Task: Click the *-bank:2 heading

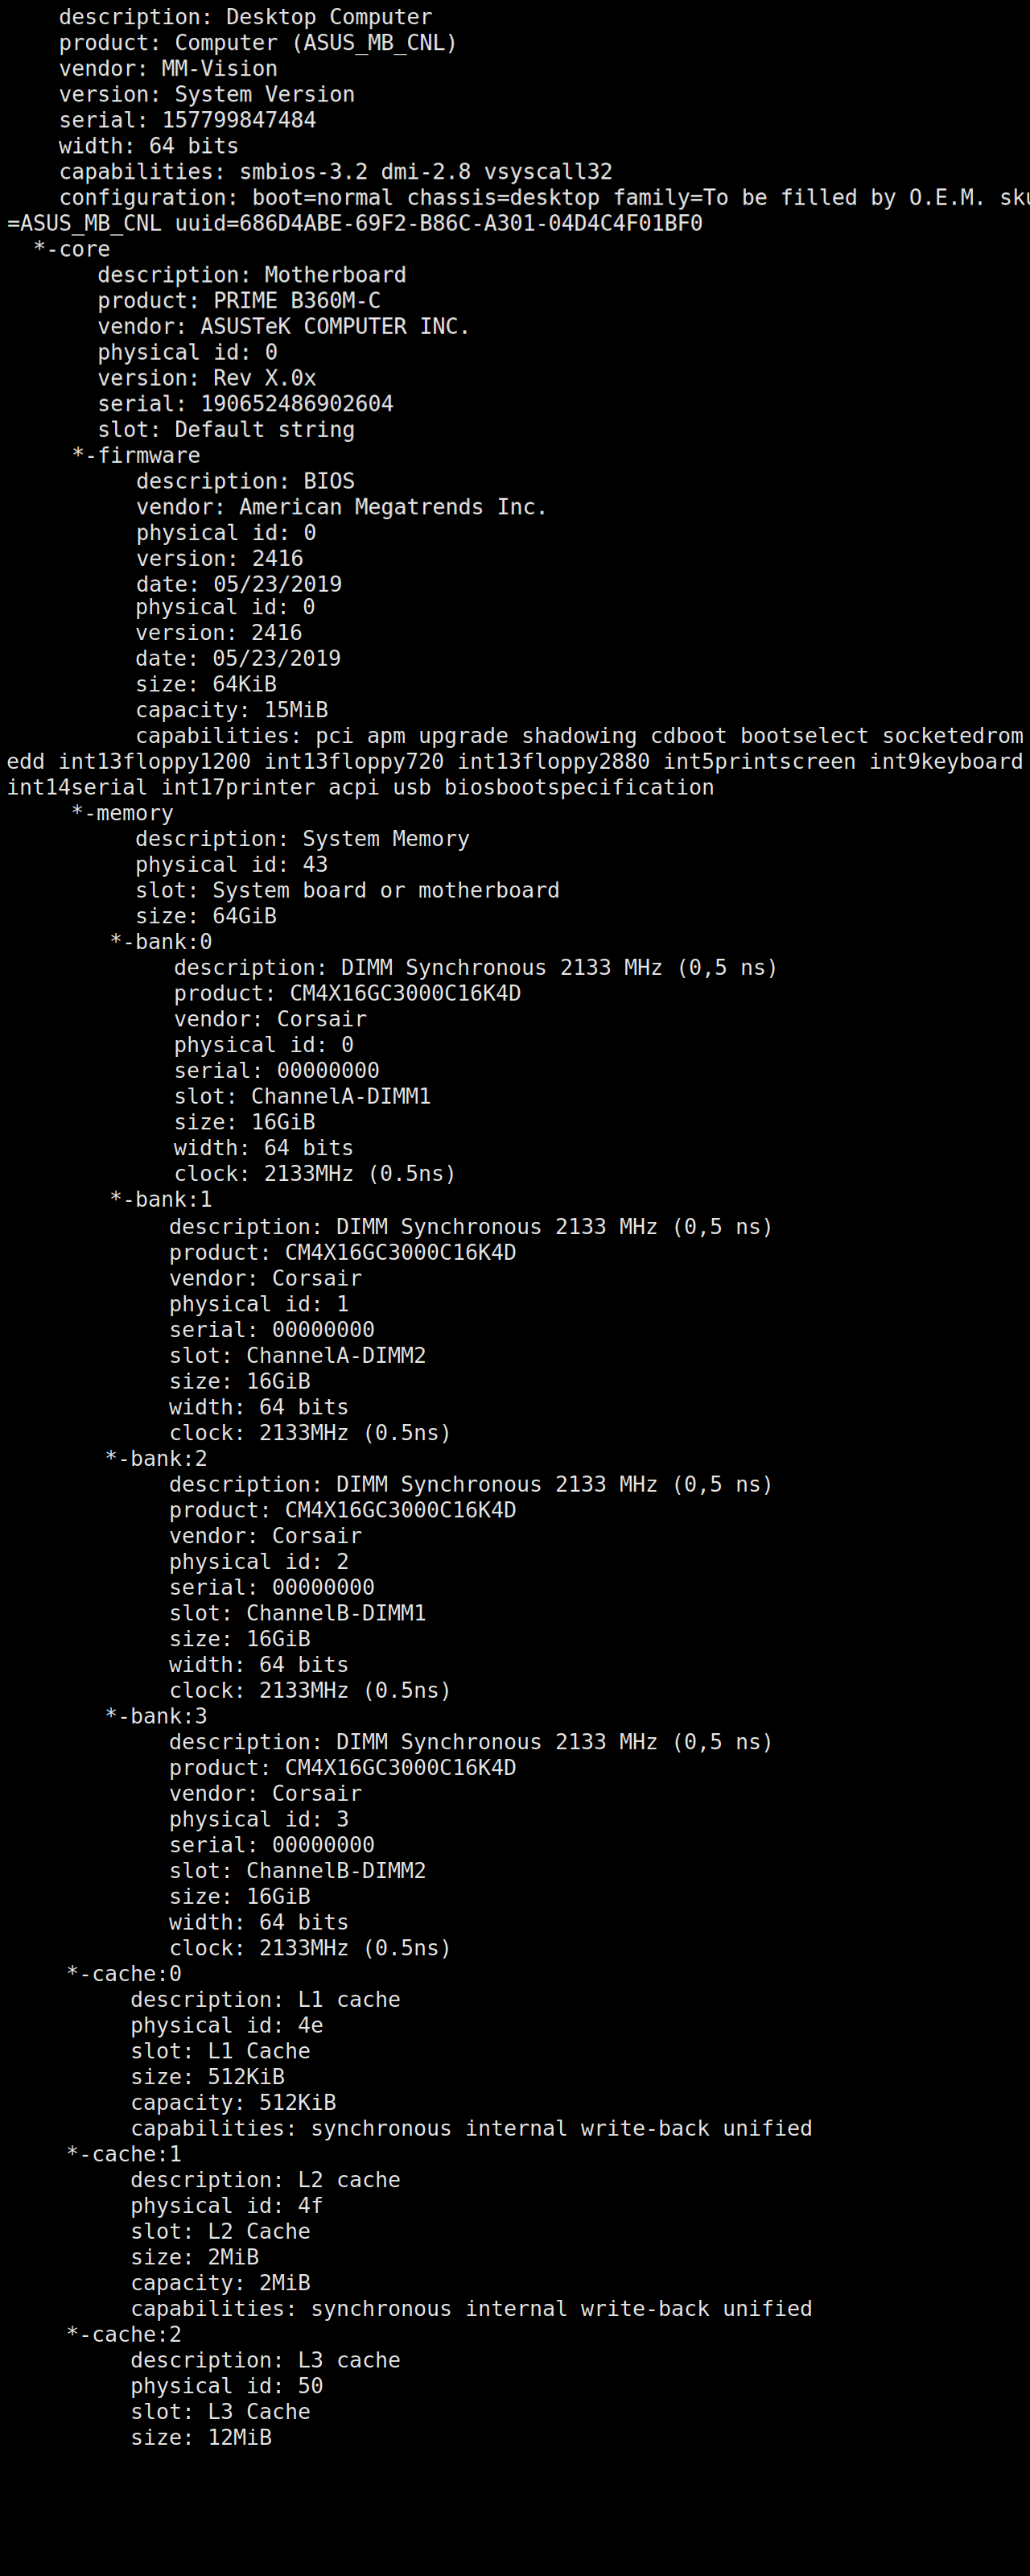Action: point(156,1459)
